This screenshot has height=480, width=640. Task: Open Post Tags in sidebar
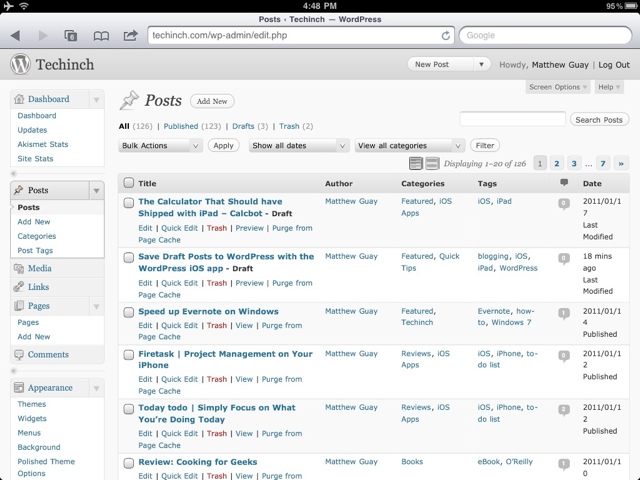35,250
